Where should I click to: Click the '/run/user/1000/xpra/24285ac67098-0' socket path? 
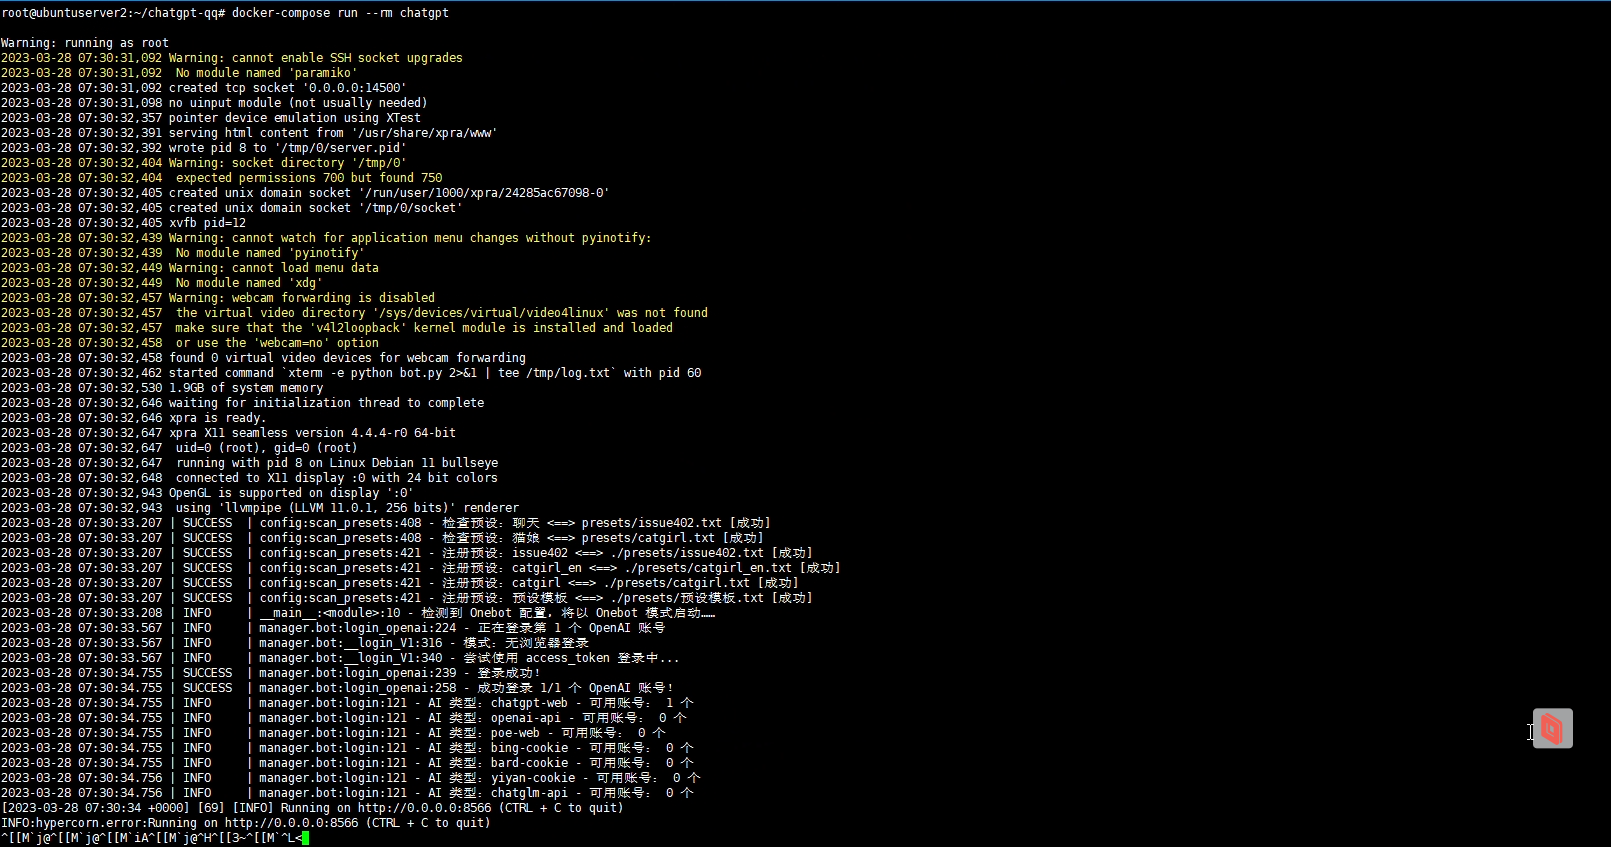pos(483,193)
